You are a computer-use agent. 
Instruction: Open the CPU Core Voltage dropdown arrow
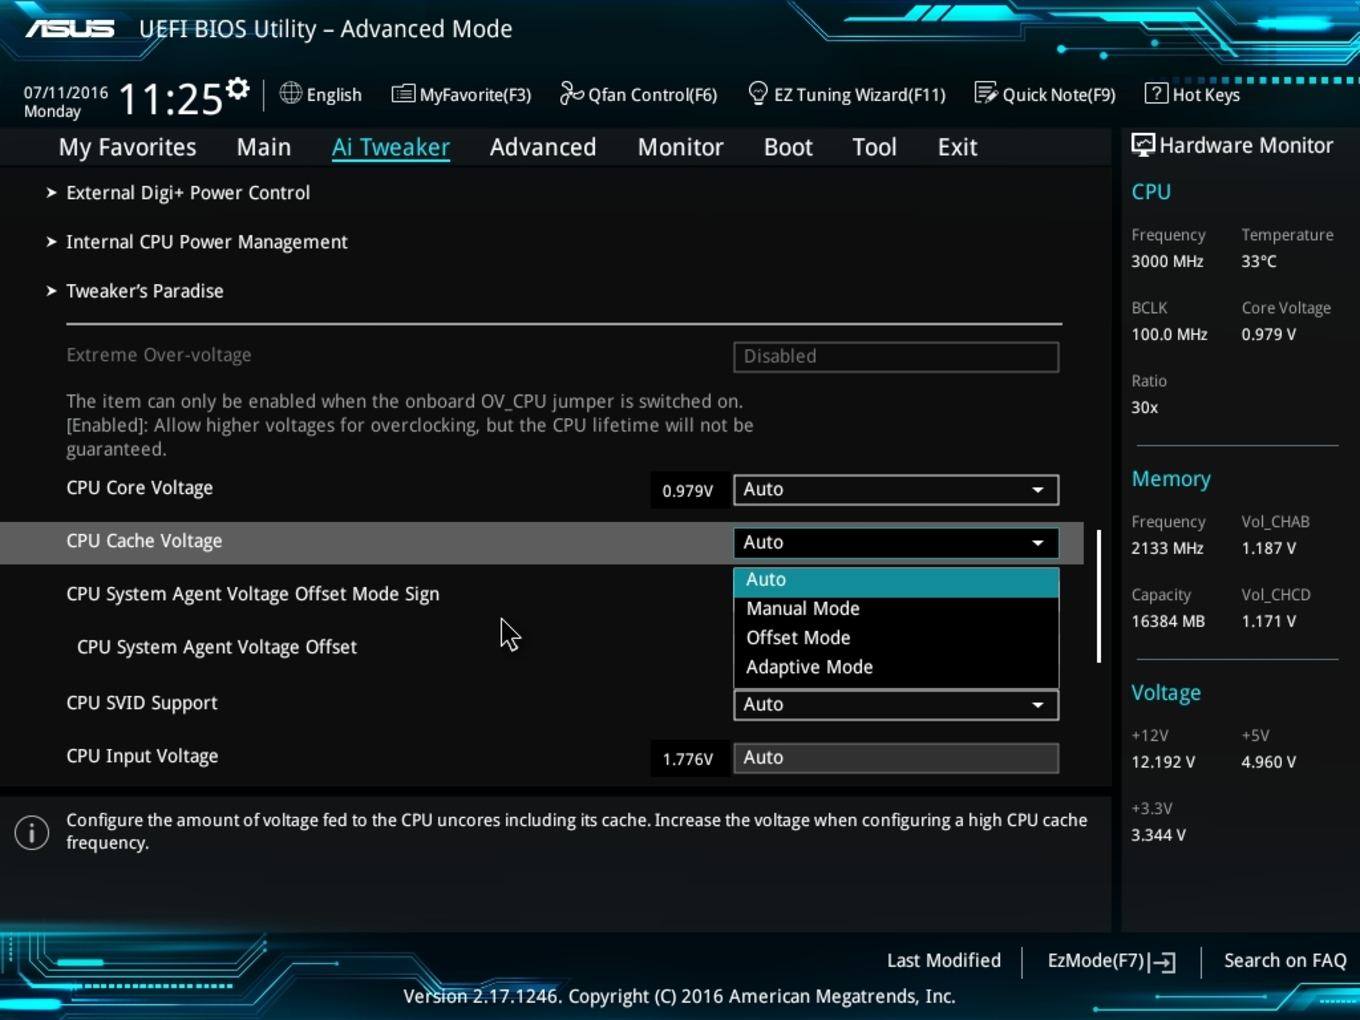(1038, 490)
